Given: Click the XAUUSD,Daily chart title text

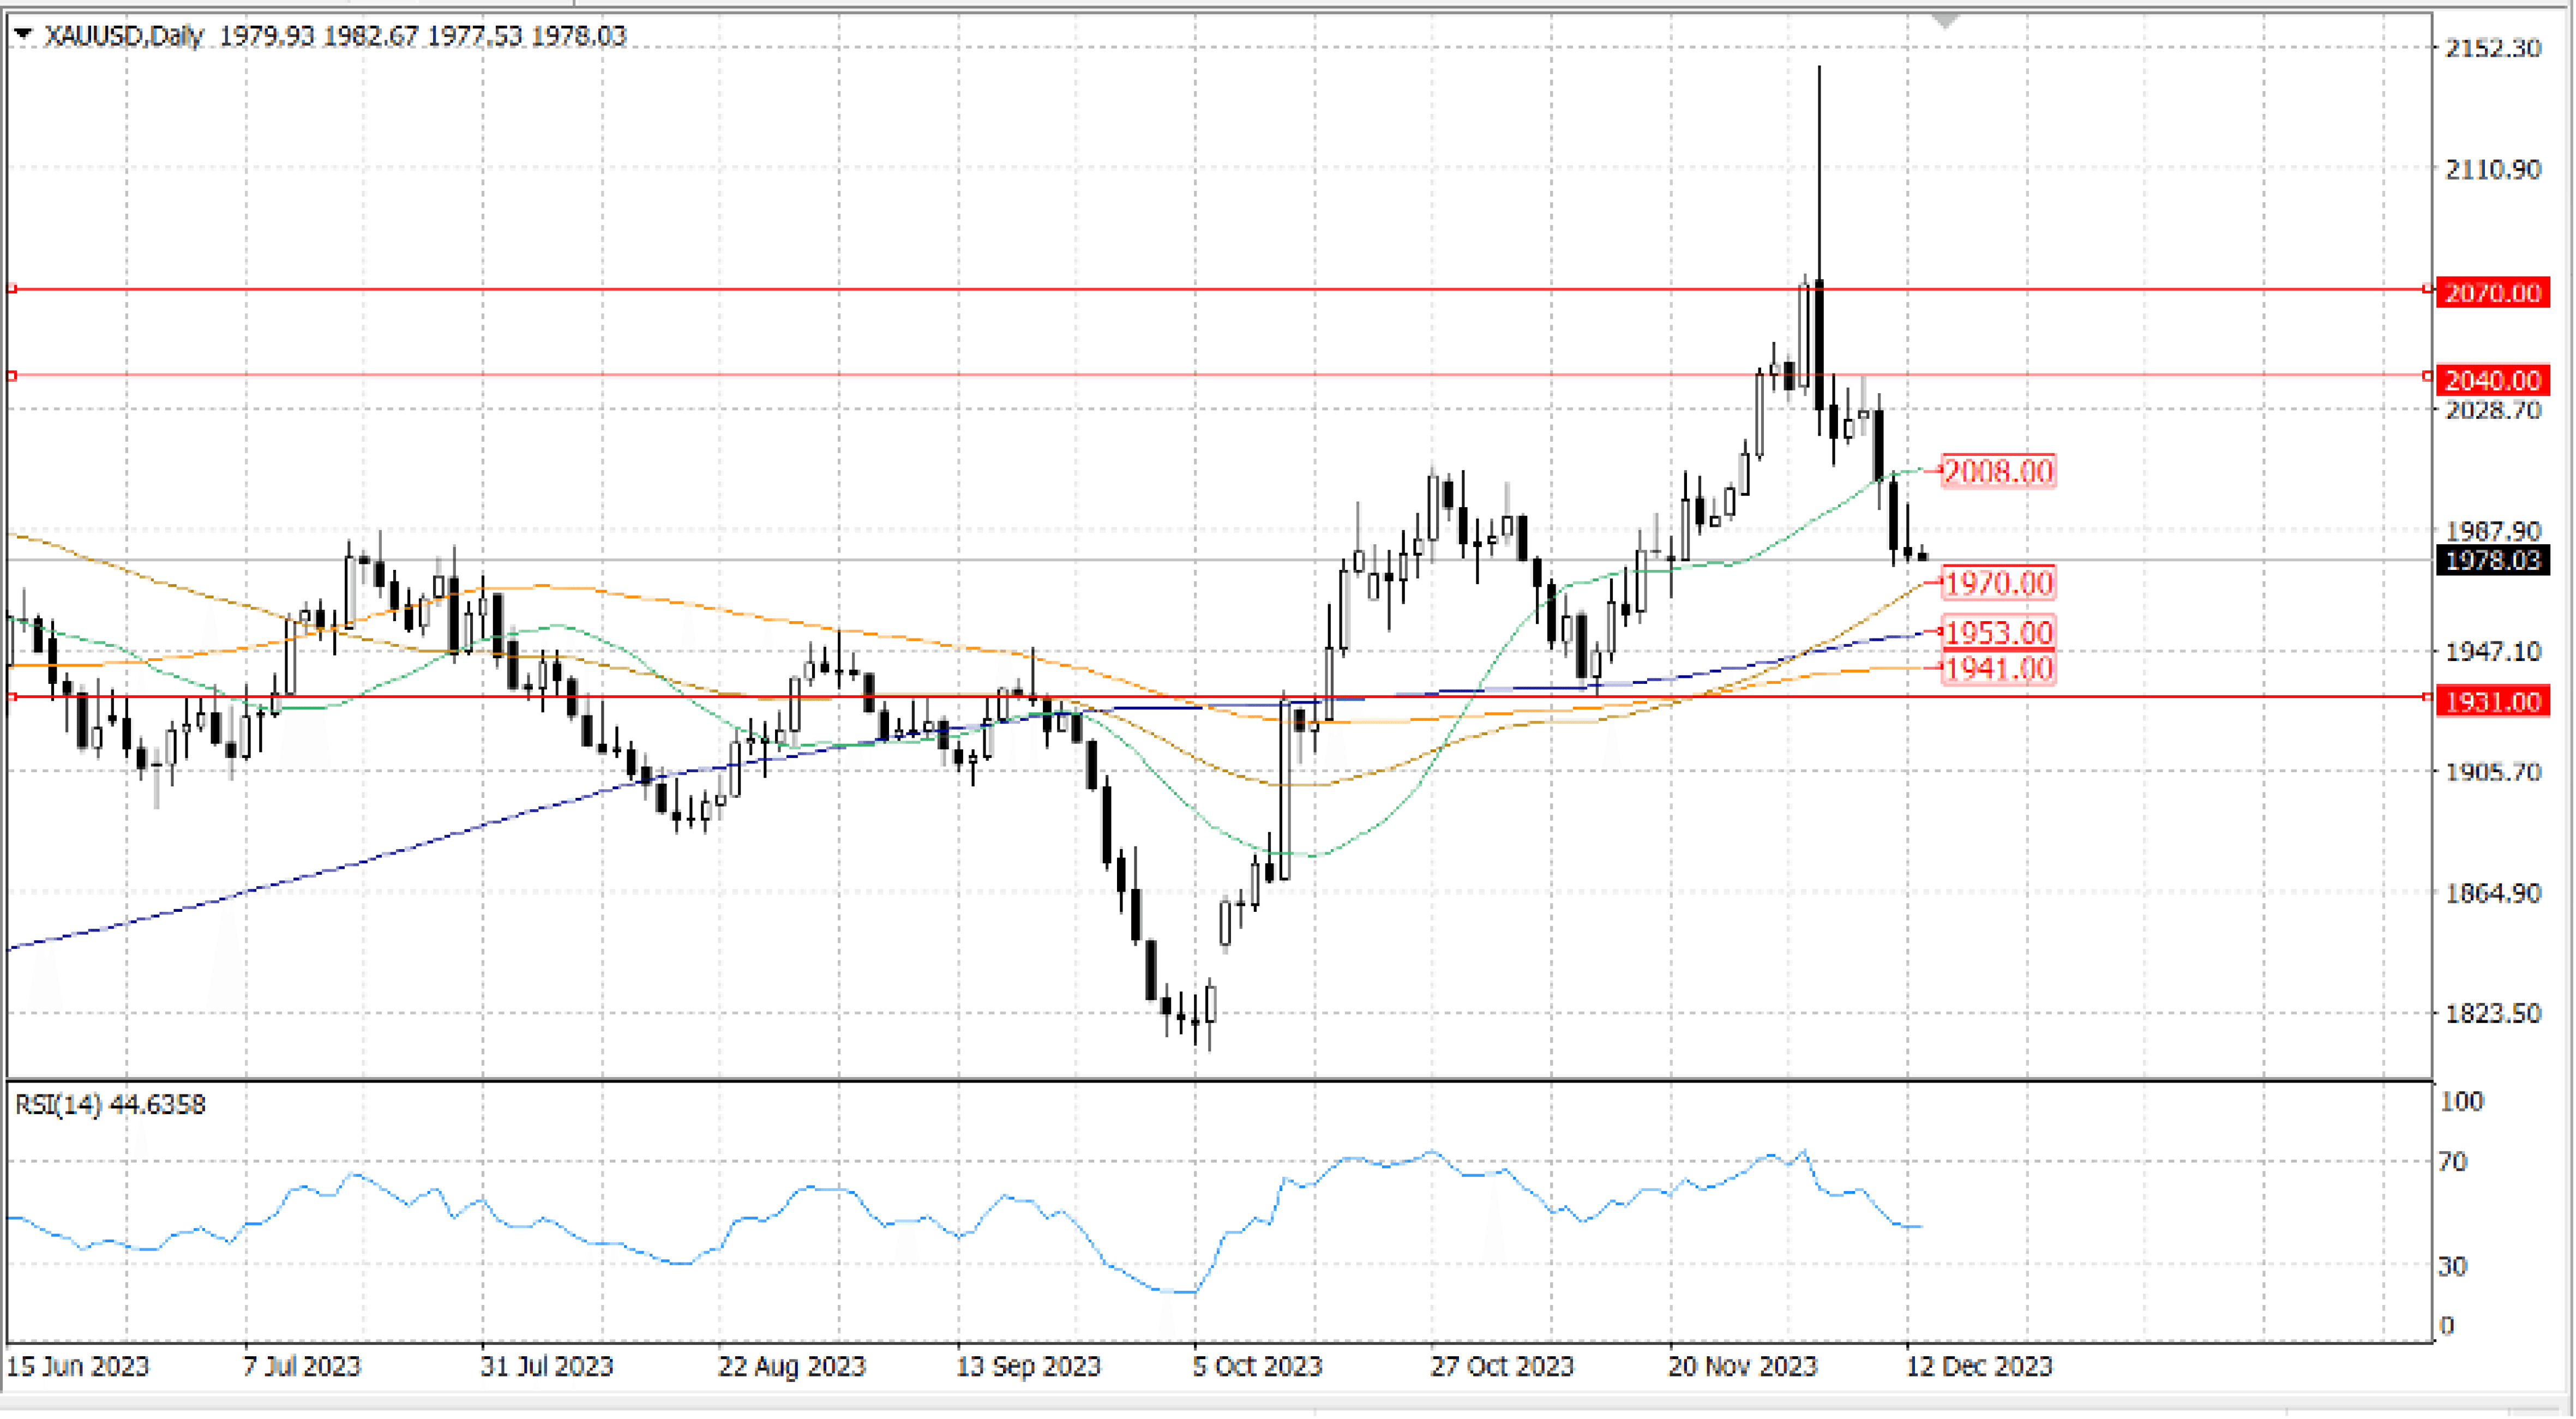Looking at the screenshot, I should [x=124, y=36].
